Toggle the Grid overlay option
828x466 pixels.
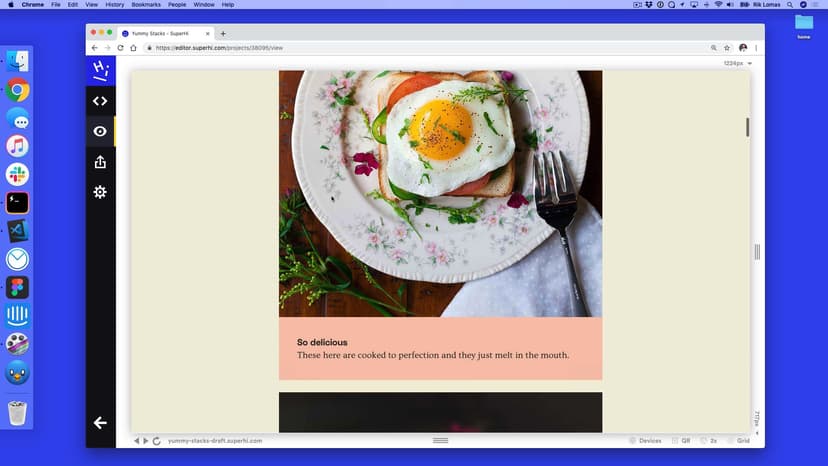pos(737,441)
